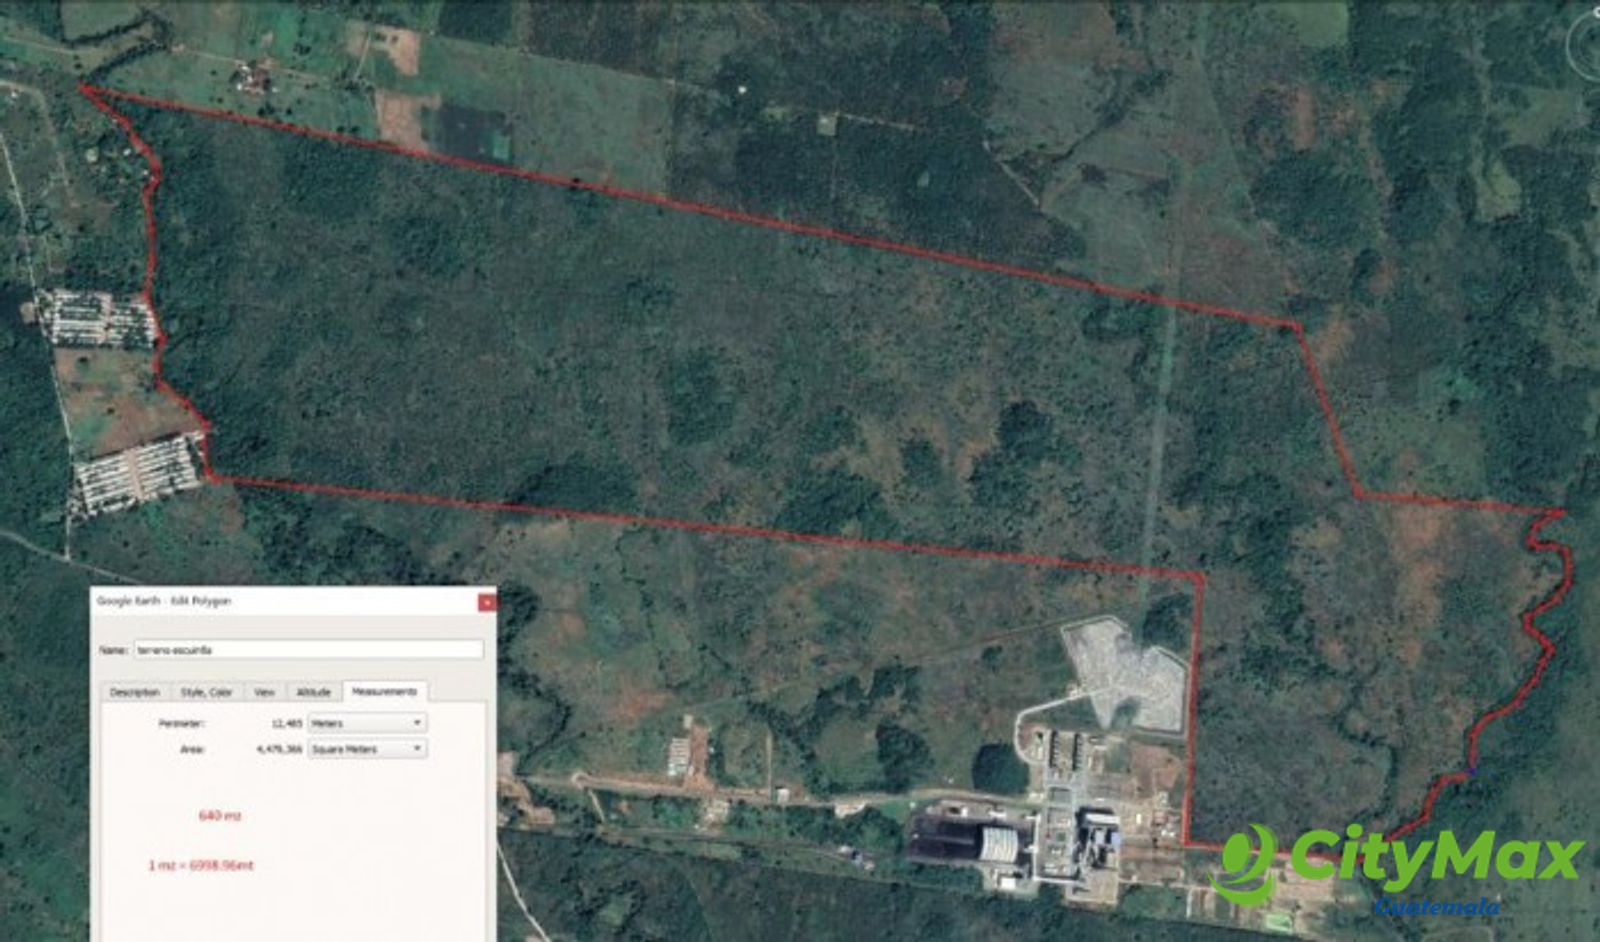Screen dimensions: 1600x942
Task: Select the View tab
Action: click(x=266, y=691)
